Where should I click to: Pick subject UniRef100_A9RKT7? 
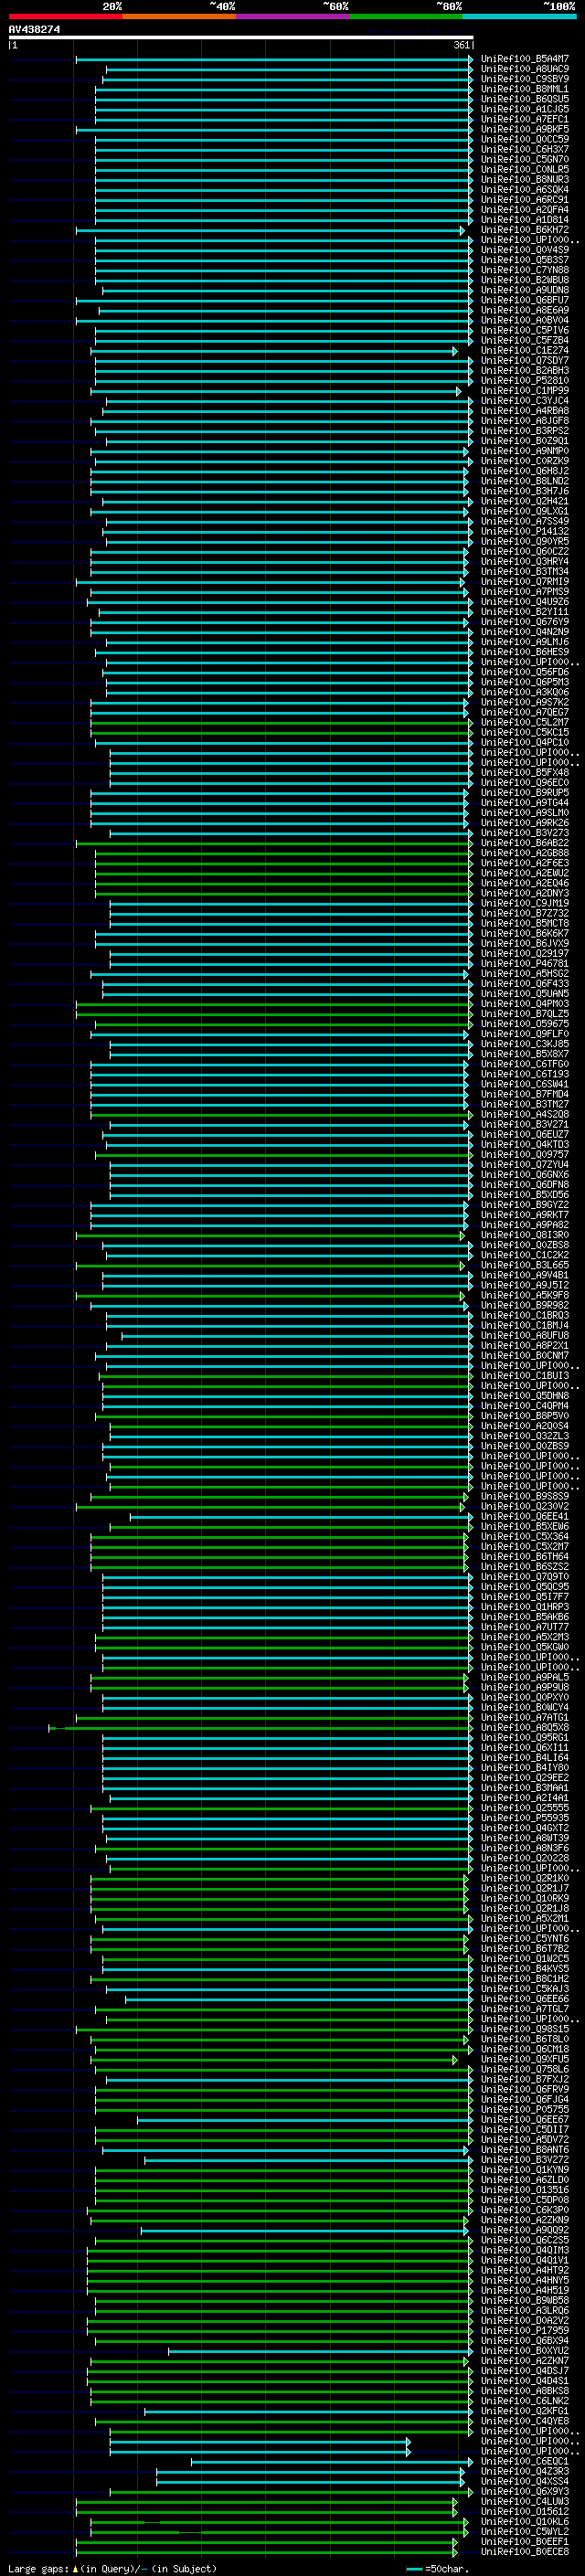[525, 1215]
